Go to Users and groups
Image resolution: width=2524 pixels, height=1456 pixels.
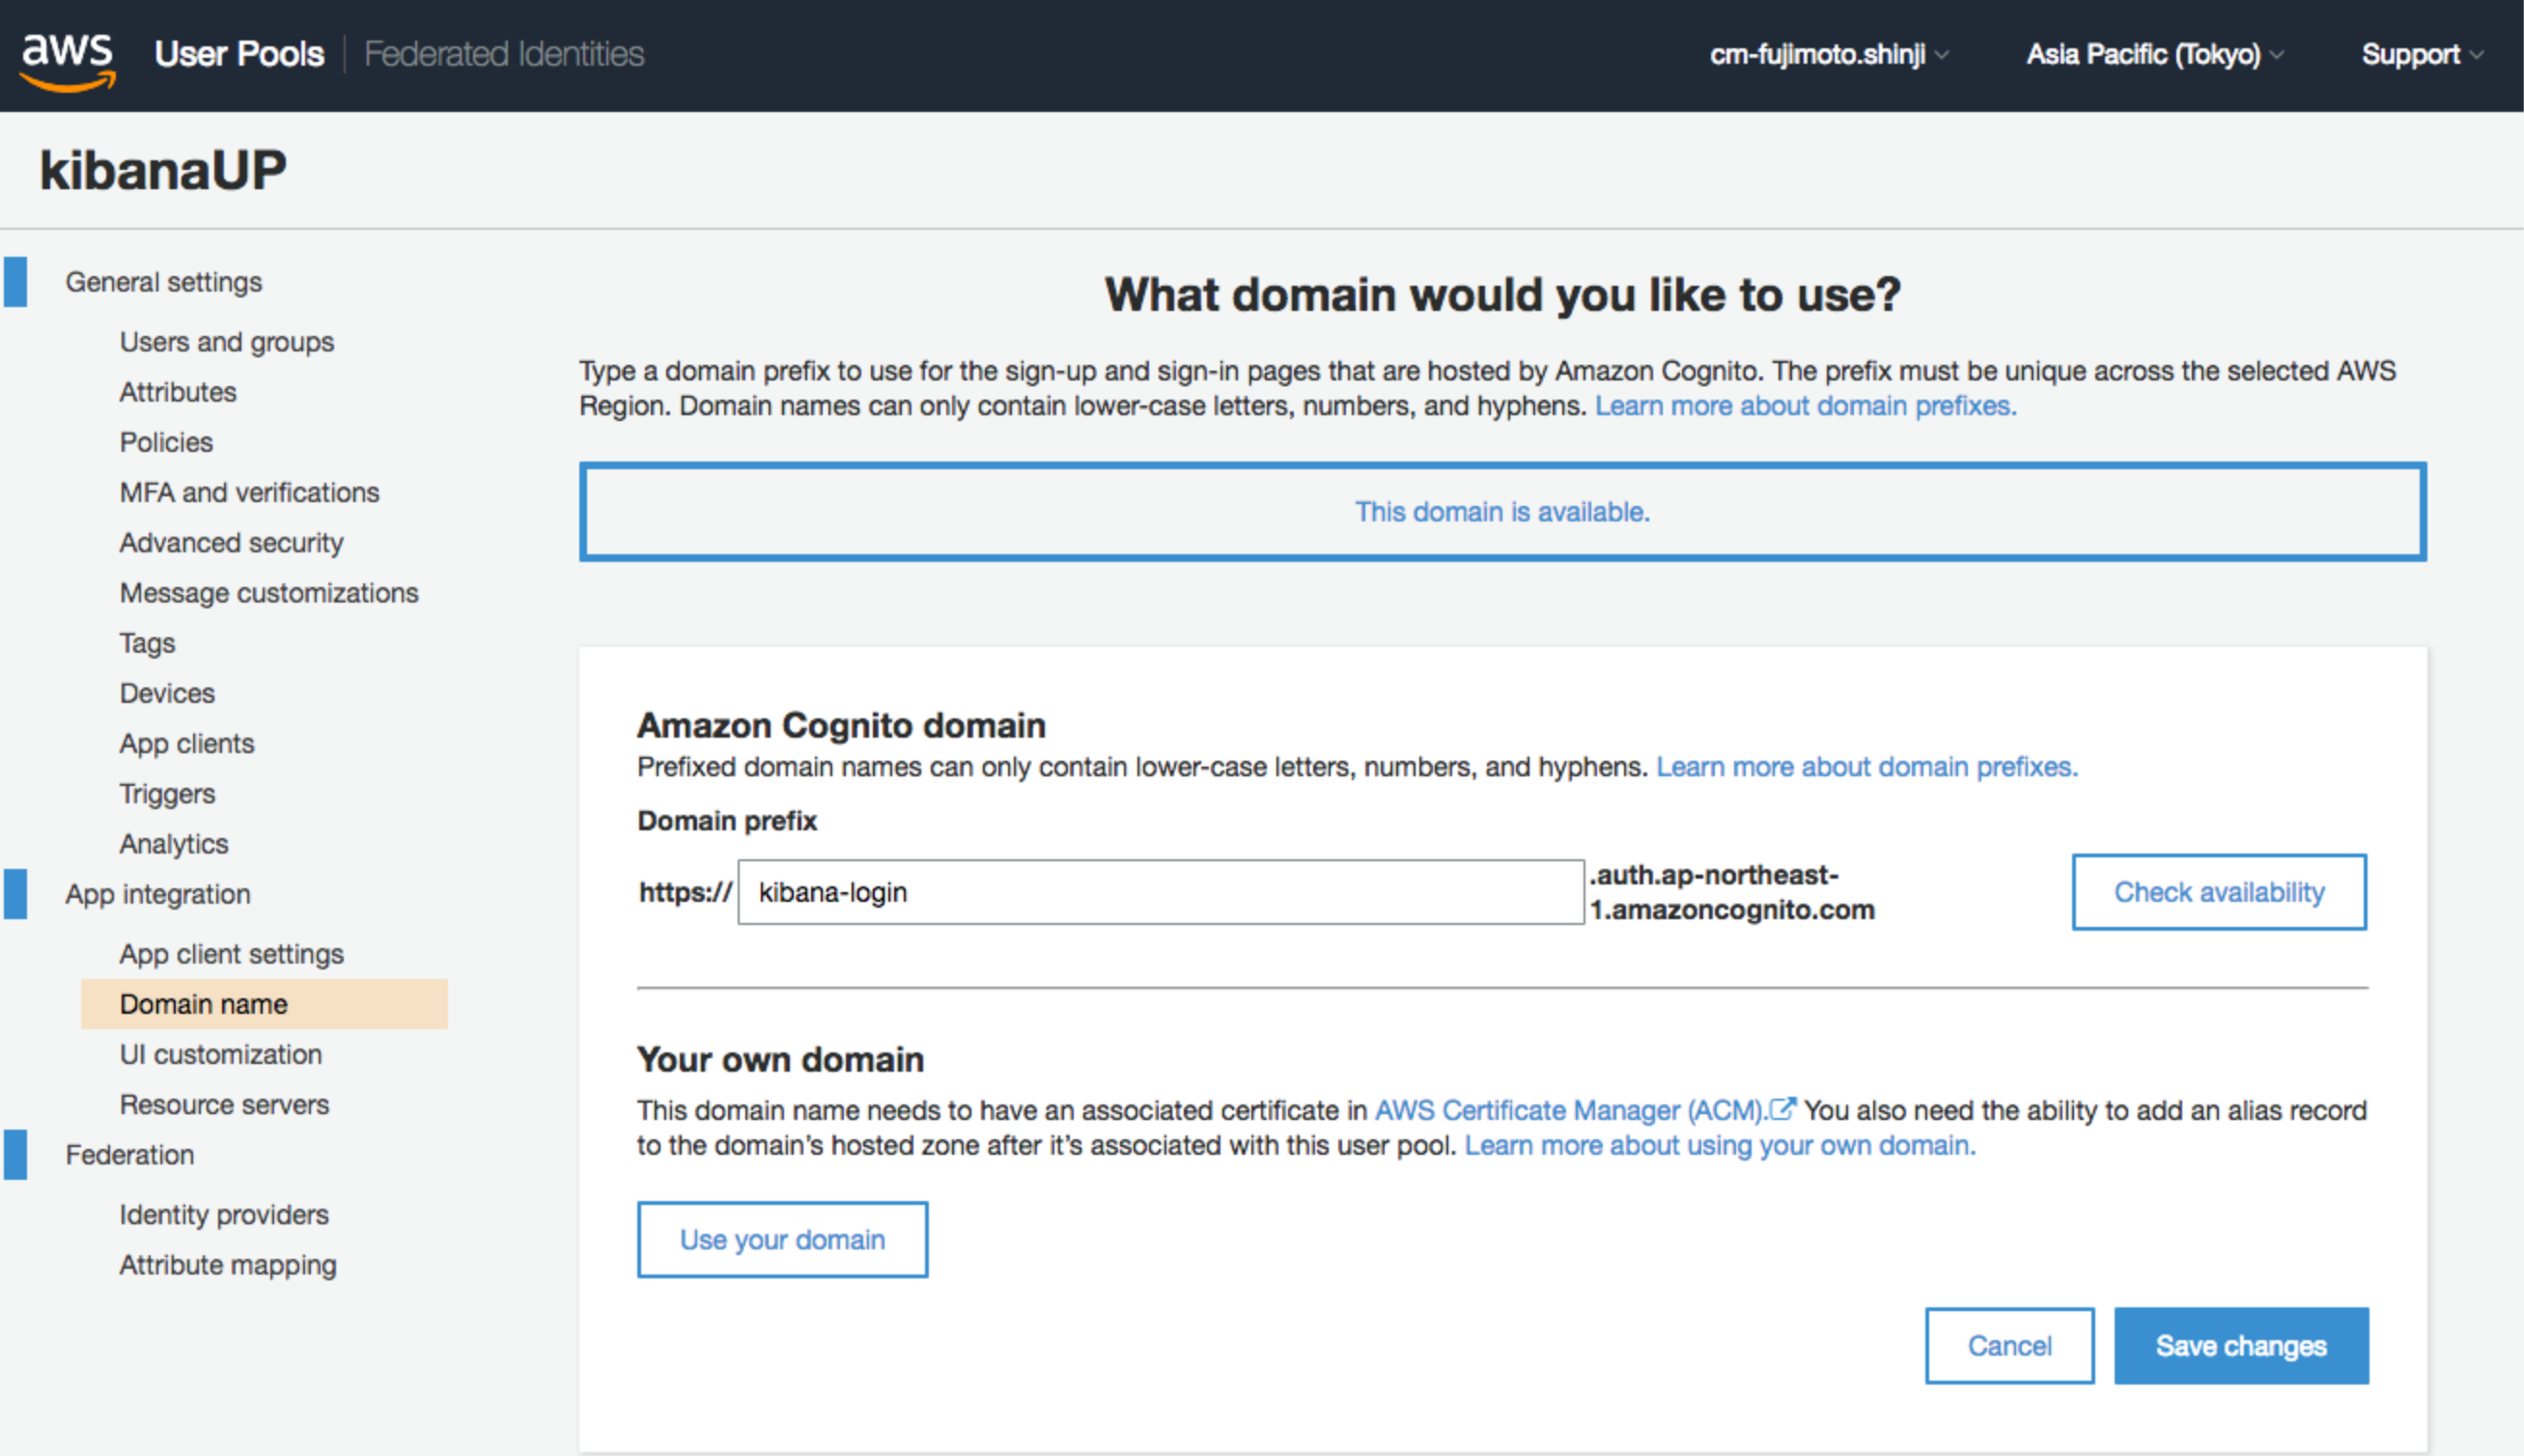227,342
